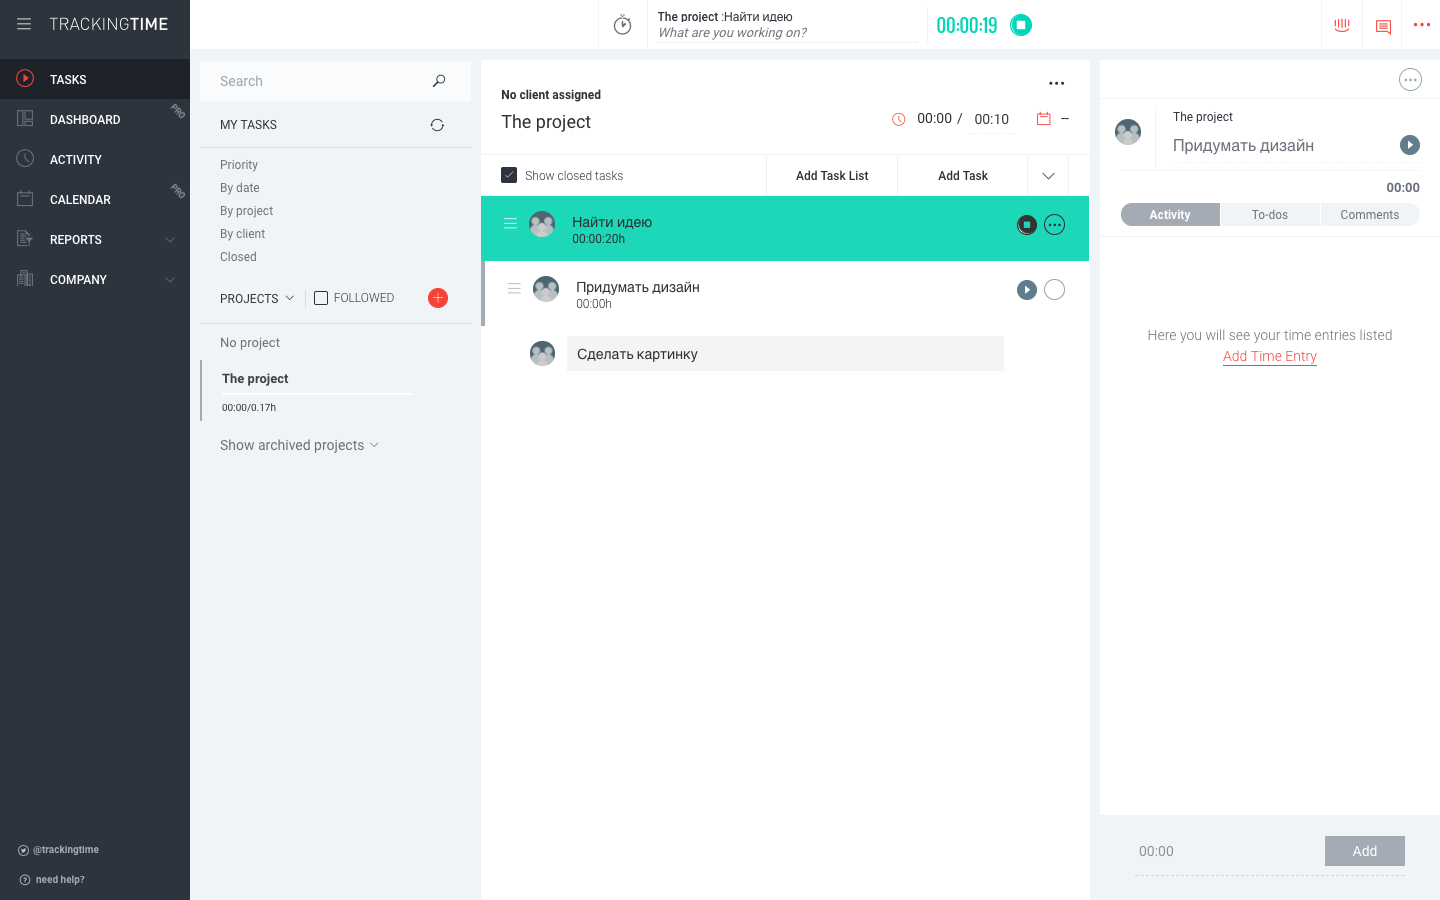Open the hamburger menu in the sidebar header

pos(24,24)
